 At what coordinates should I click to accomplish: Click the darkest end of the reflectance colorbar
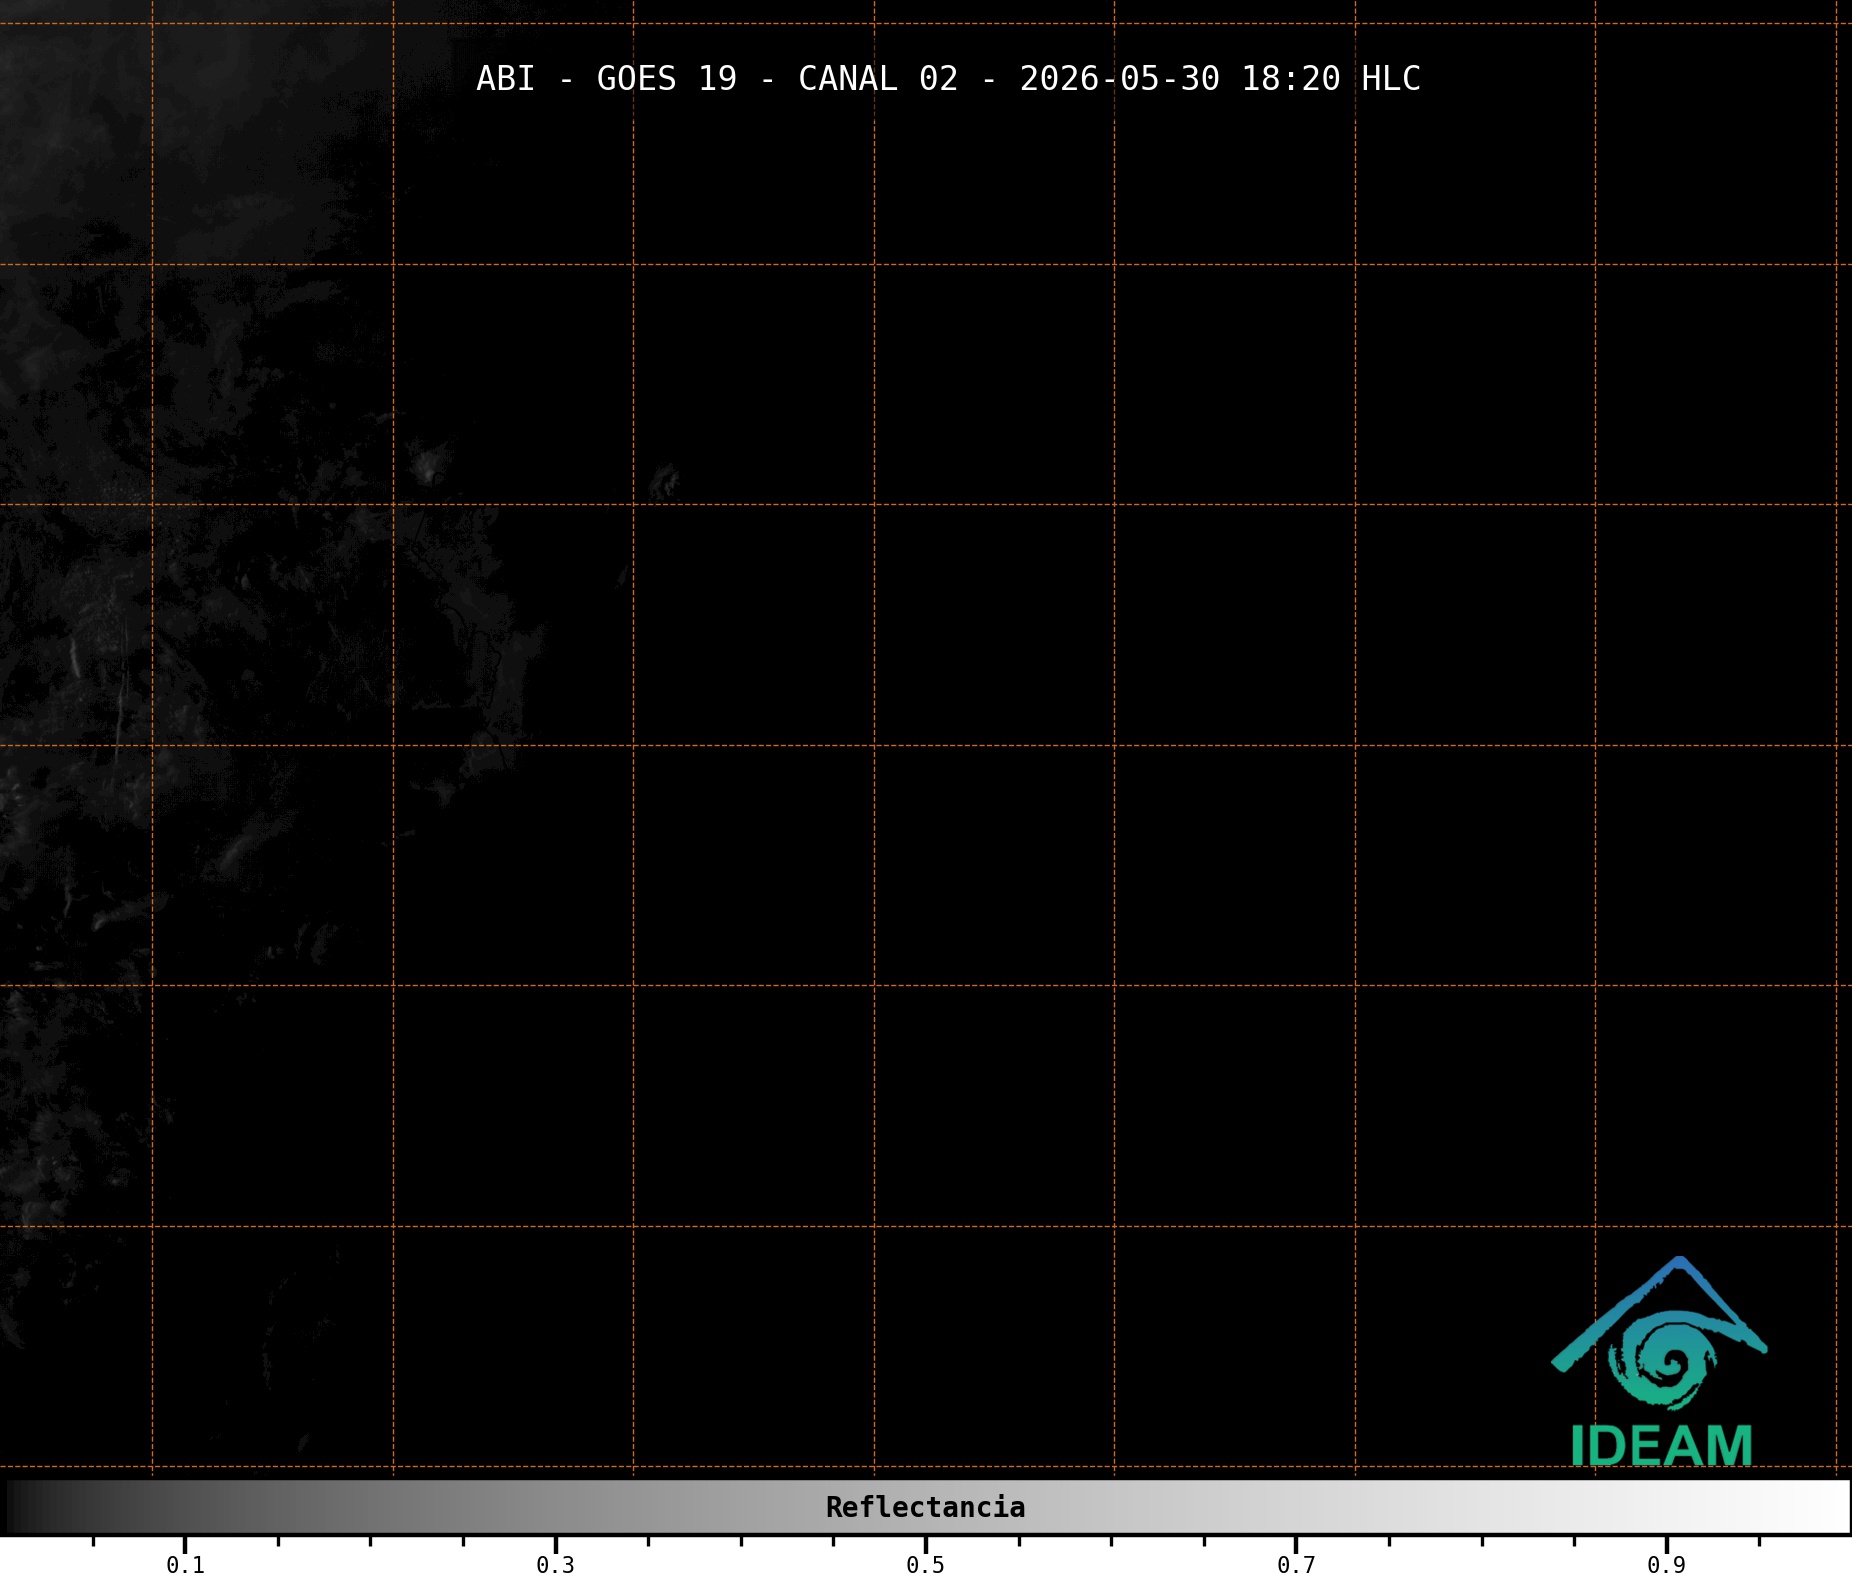(20, 1507)
